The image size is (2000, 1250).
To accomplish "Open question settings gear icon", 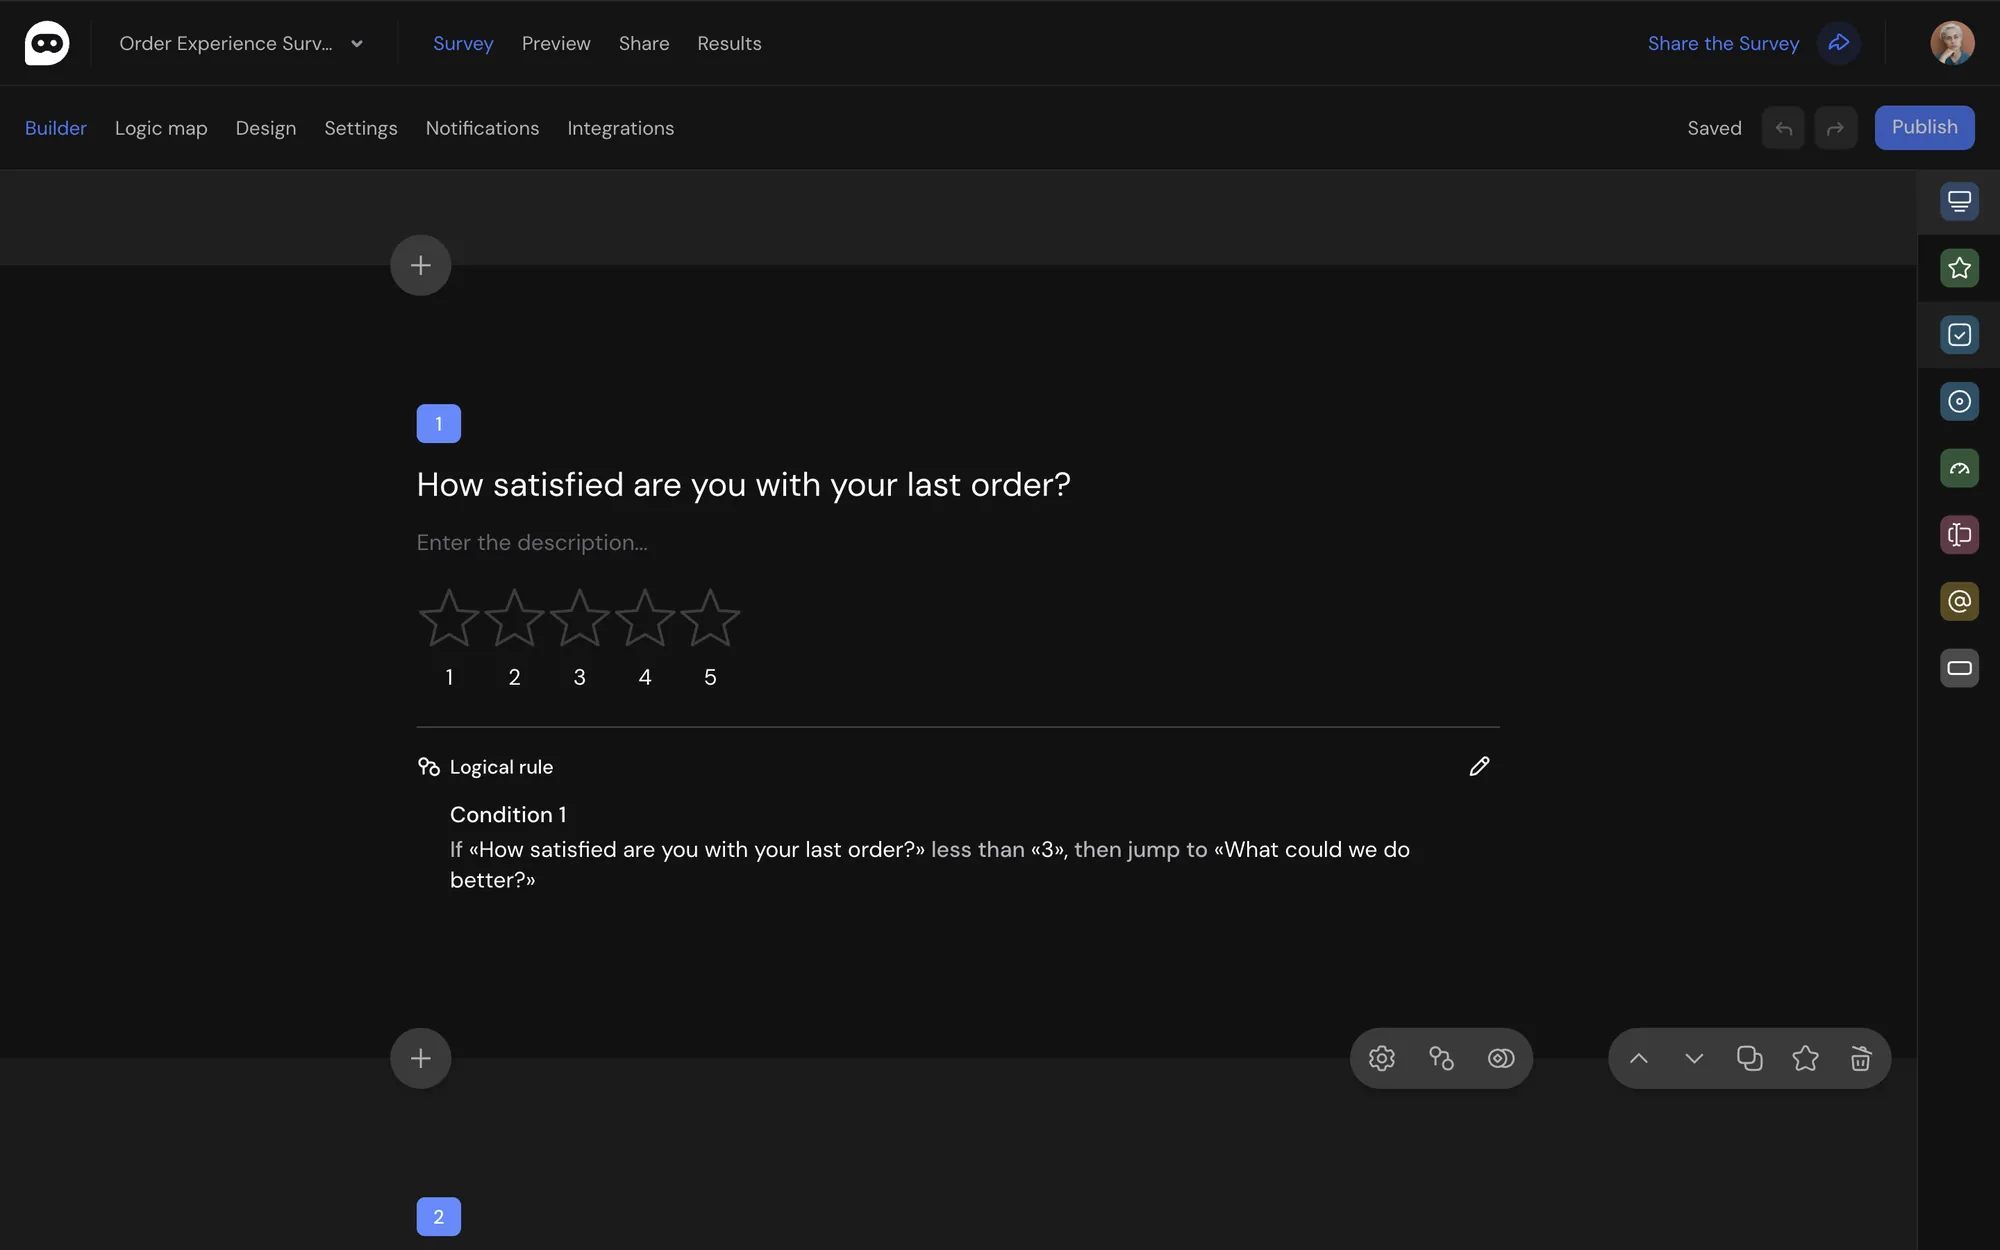I will tap(1381, 1058).
